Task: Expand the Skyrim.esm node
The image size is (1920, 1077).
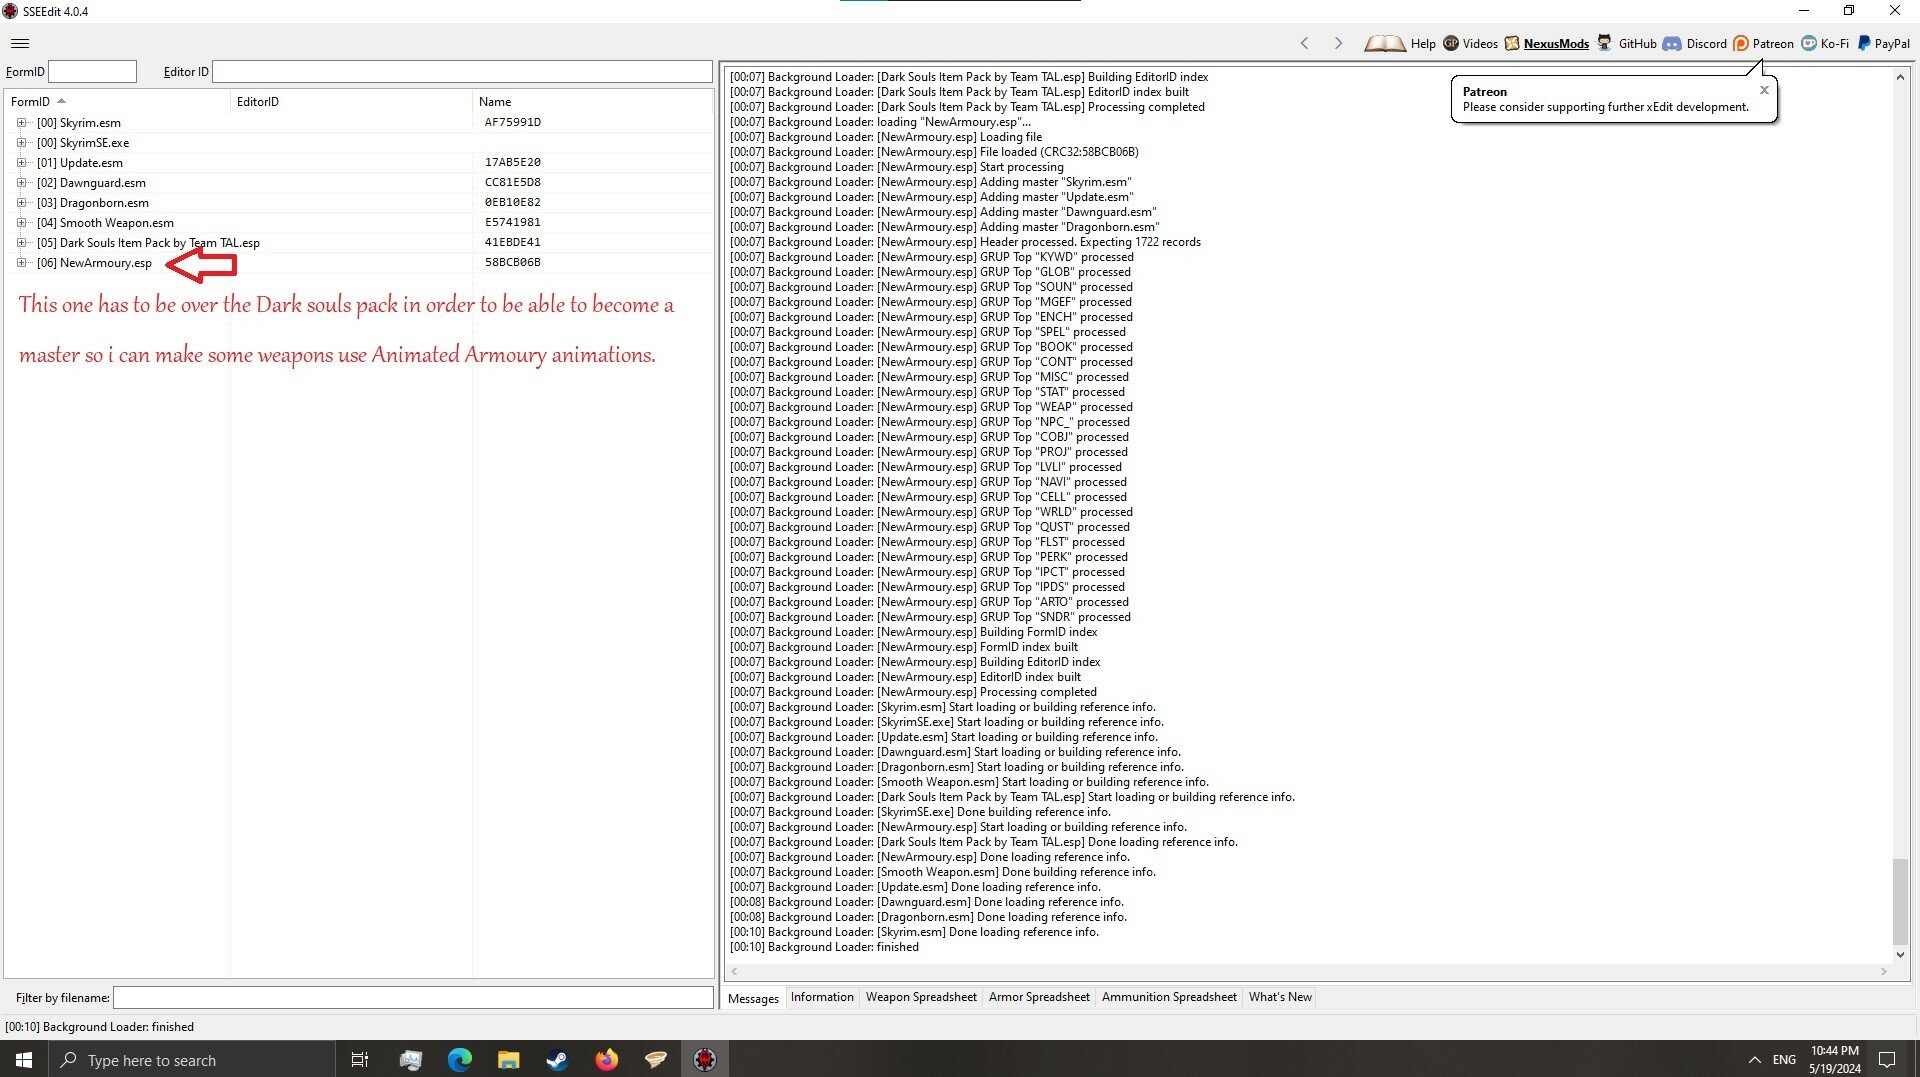Action: 22,122
